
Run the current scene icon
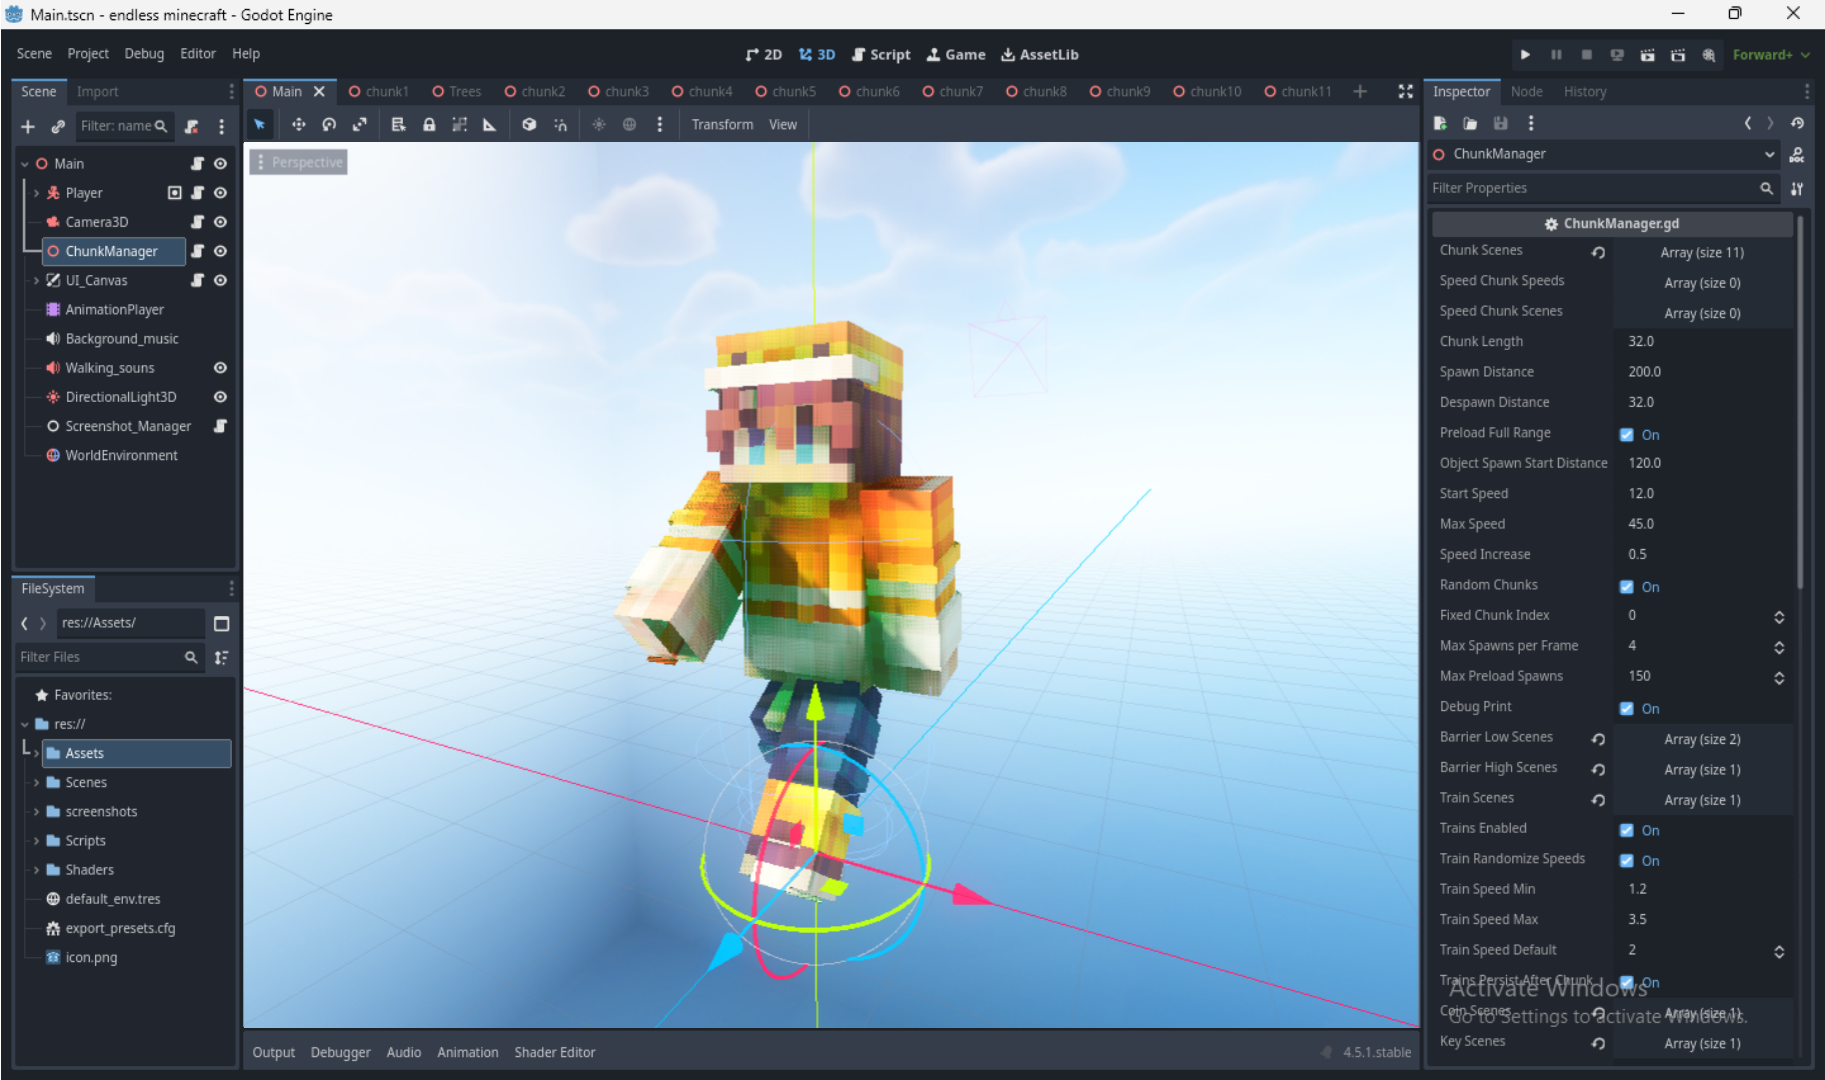click(1648, 55)
